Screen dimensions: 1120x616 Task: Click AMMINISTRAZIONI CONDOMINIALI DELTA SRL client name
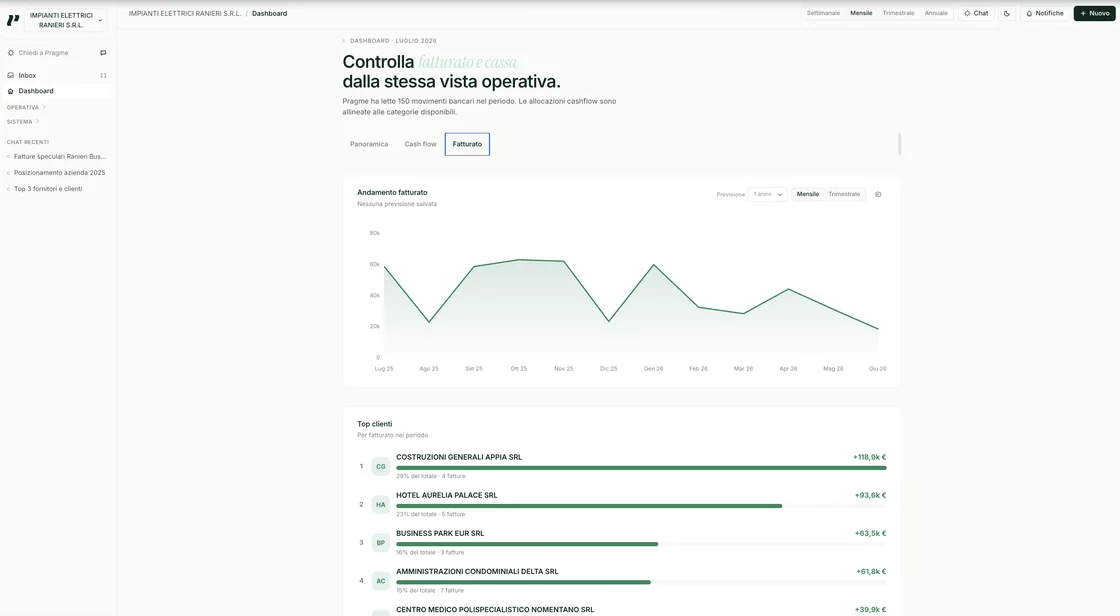(477, 572)
